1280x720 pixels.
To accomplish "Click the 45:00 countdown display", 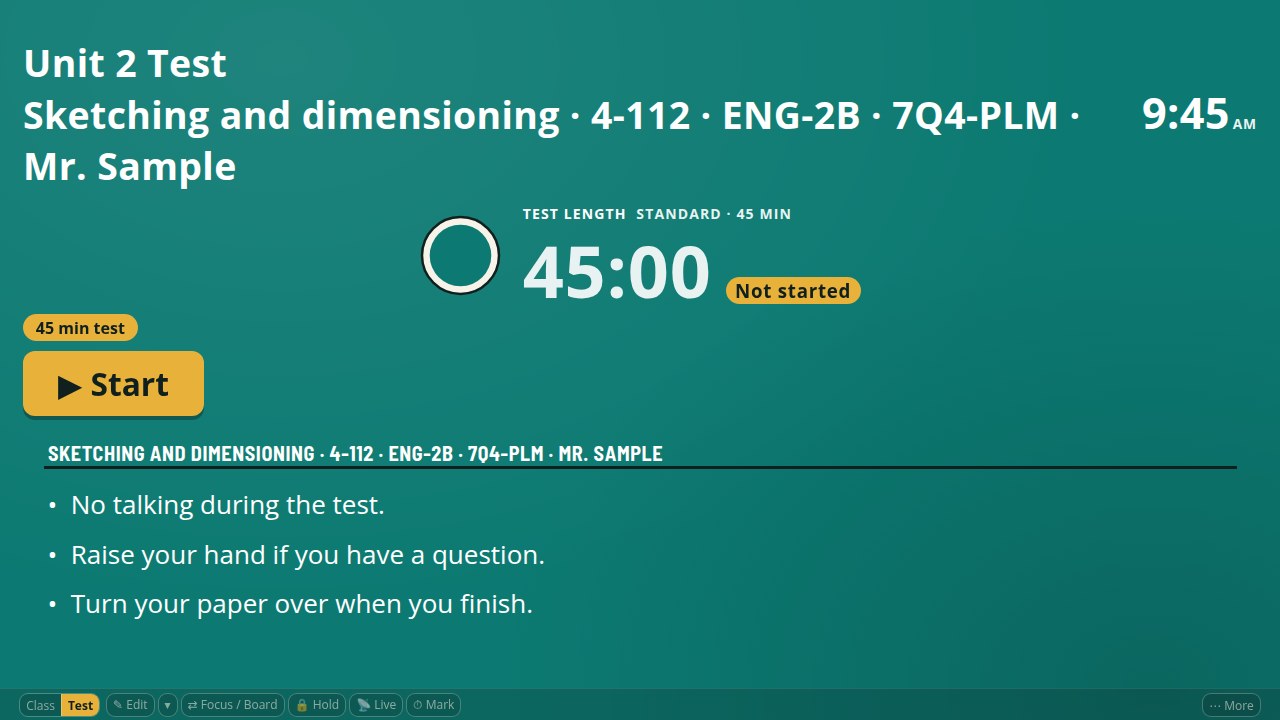I will [616, 273].
